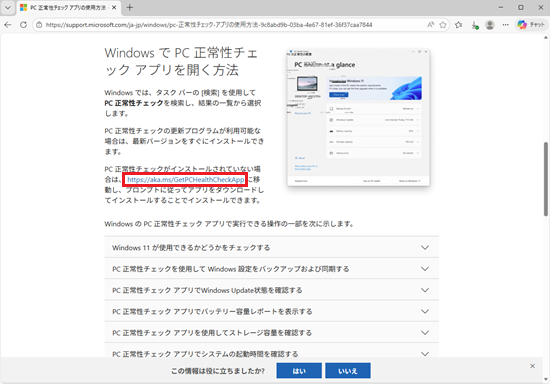Image resolution: width=550 pixels, height=384 pixels.
Task: Open the downloads icon in toolbar
Action: (x=474, y=25)
